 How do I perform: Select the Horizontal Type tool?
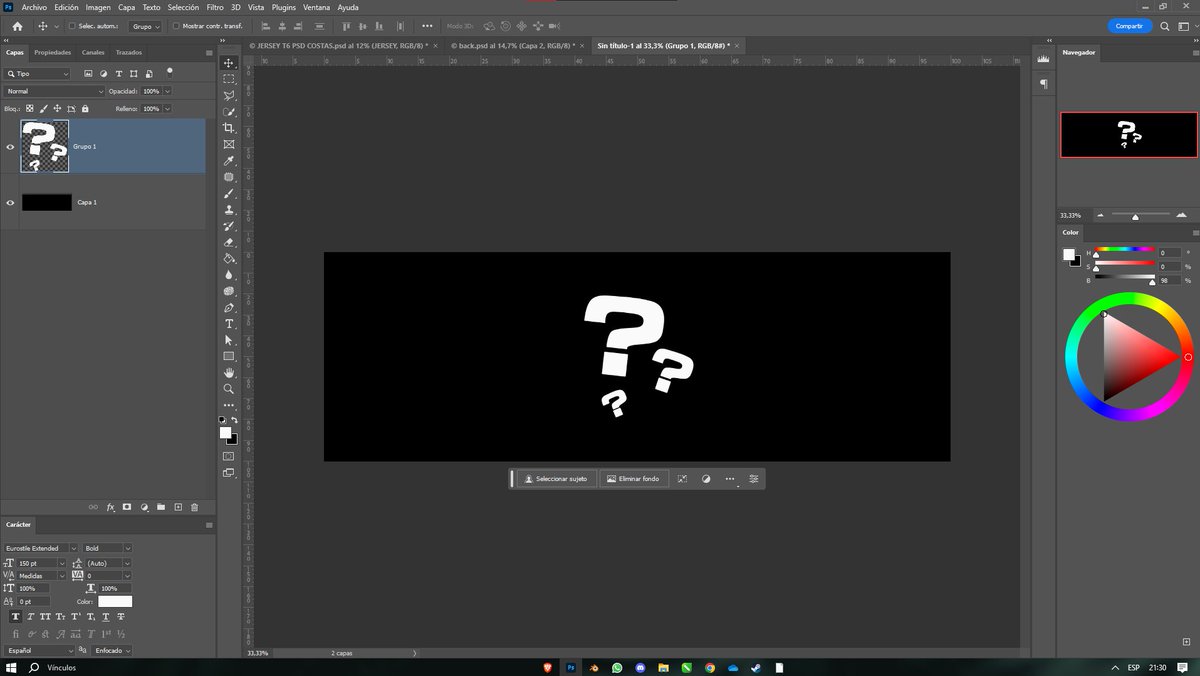(229, 324)
